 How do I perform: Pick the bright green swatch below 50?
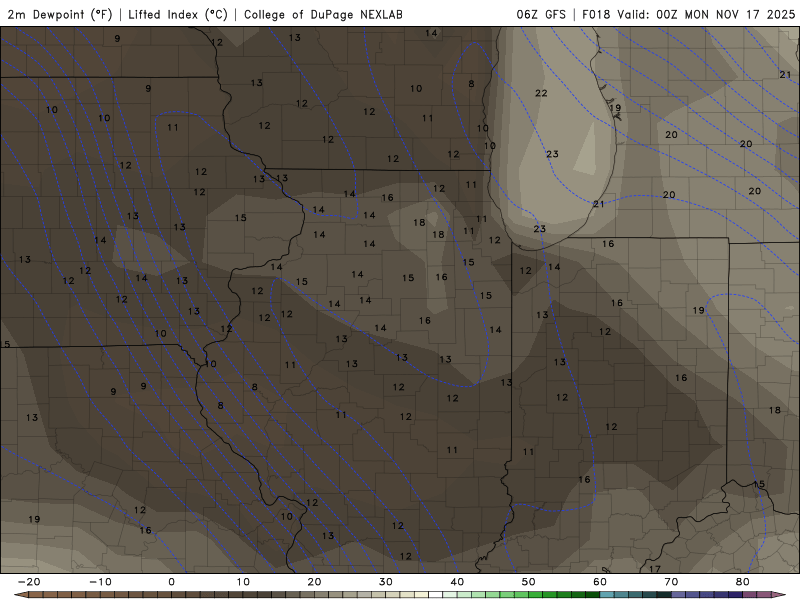pos(536,595)
